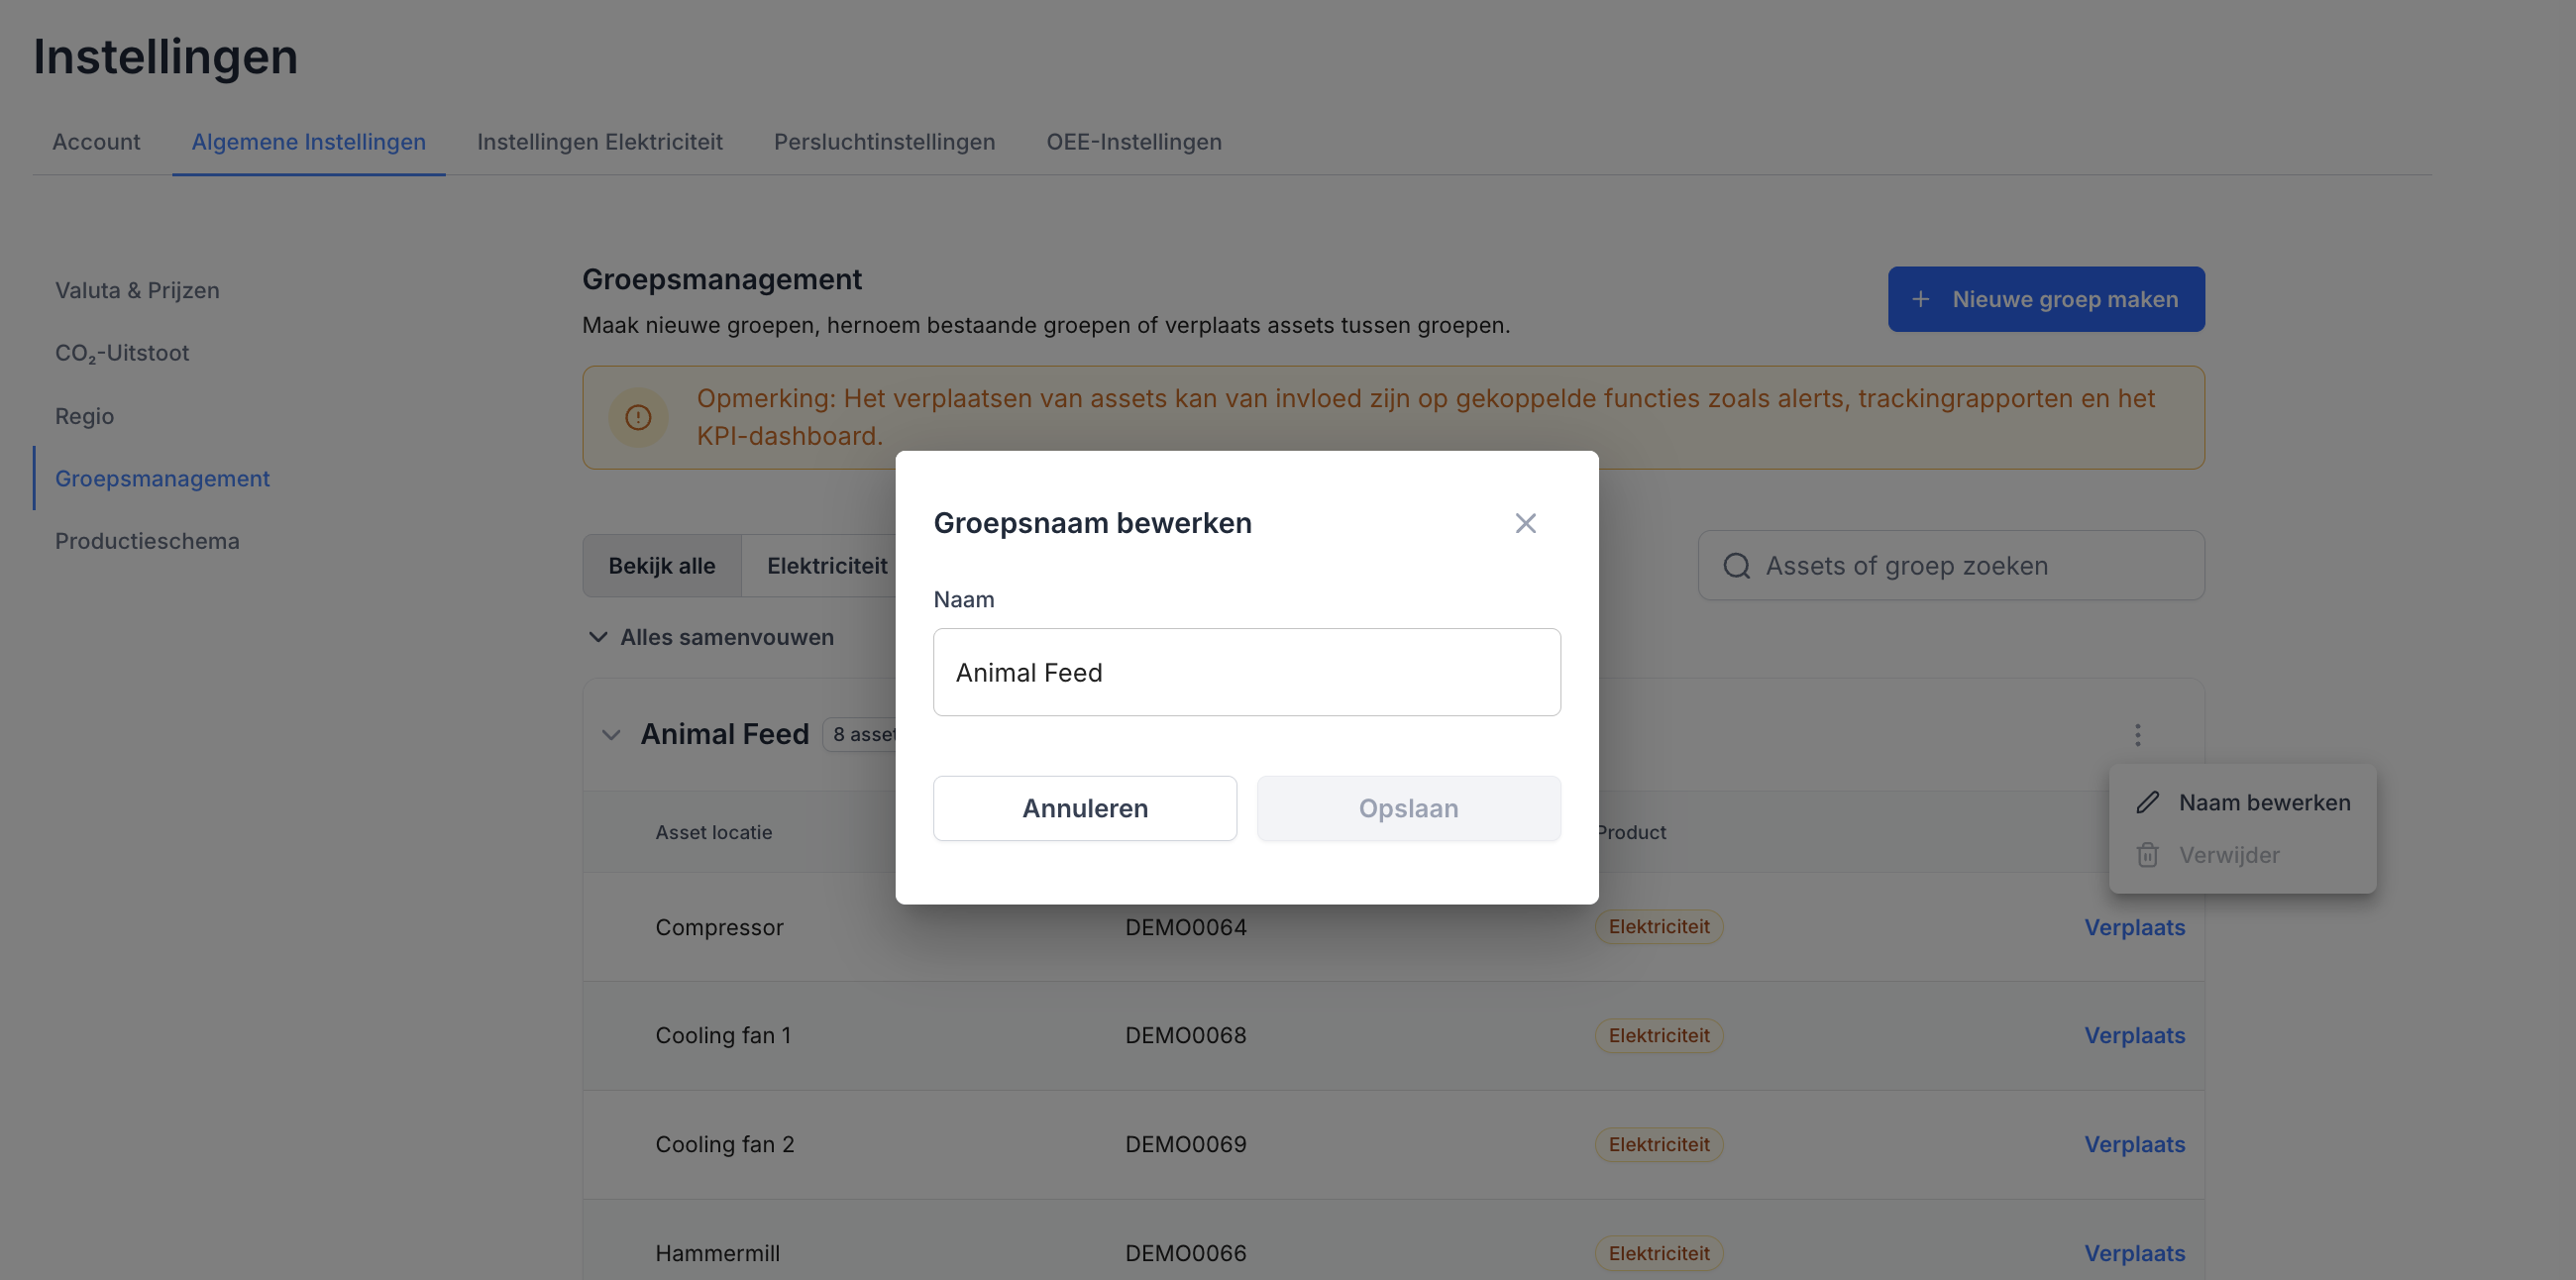Switch to the Instellingen Elektriciteit tab
The height and width of the screenshot is (1280, 2576).
(x=599, y=142)
